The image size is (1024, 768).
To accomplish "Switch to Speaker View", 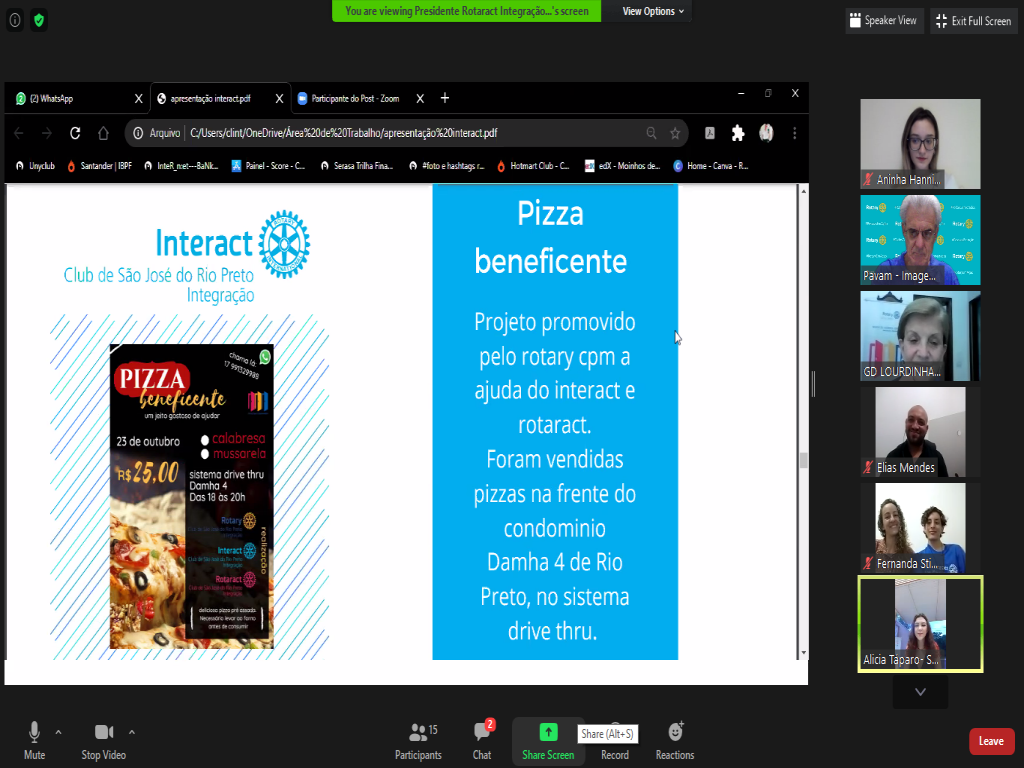I will click(x=883, y=21).
